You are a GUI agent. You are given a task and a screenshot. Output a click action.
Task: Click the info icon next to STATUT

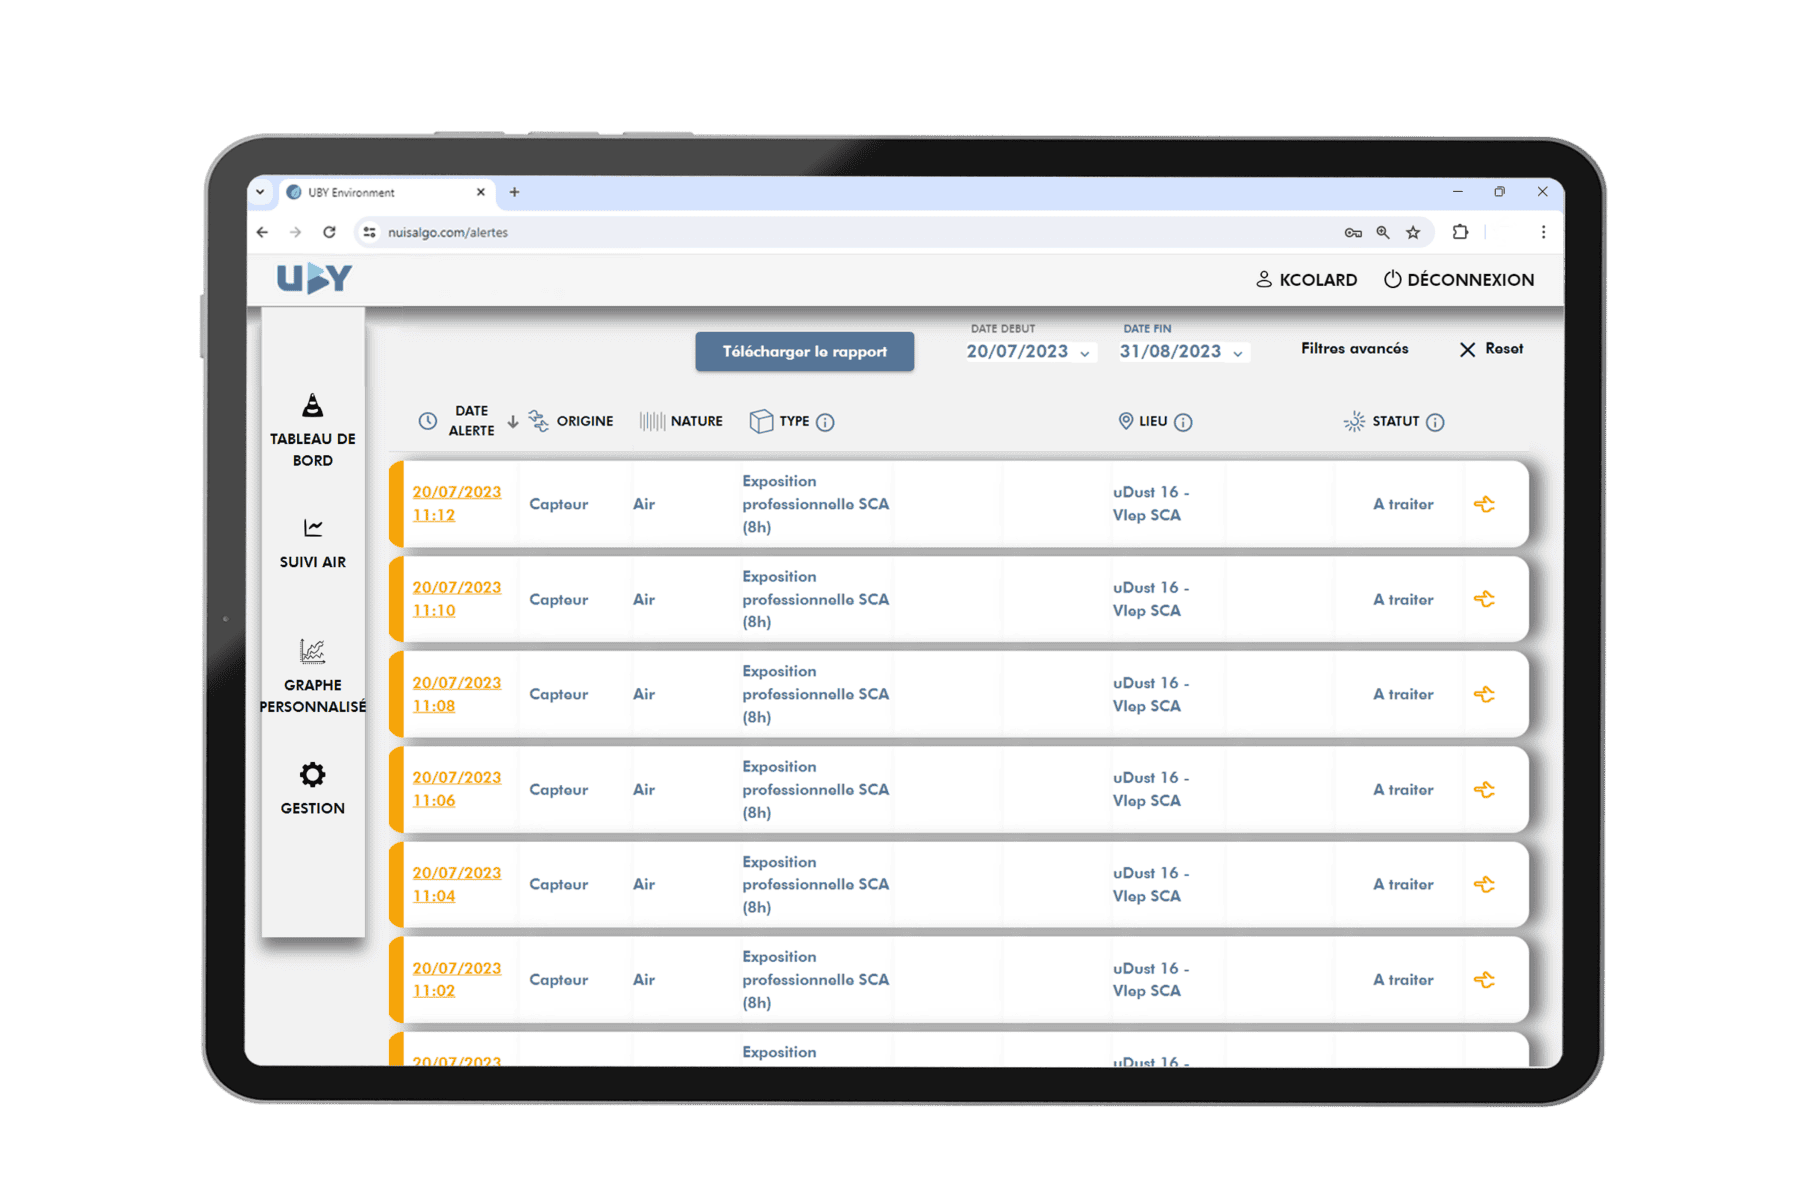1435,422
